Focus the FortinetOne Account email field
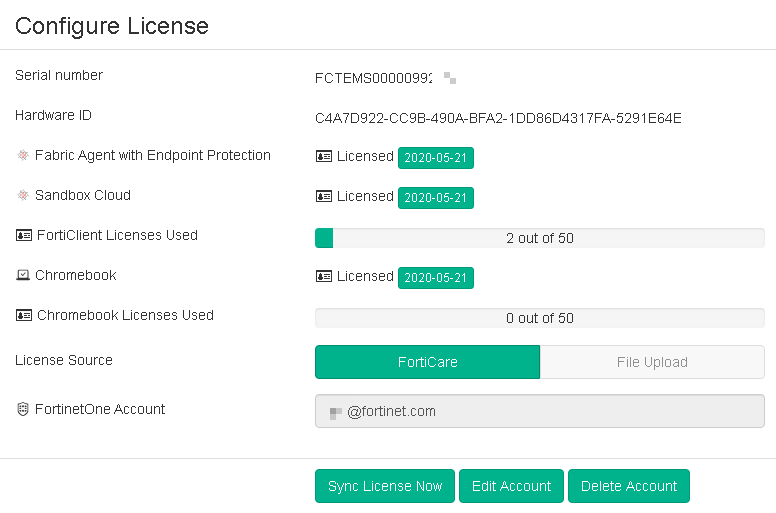776x513 pixels. (540, 411)
